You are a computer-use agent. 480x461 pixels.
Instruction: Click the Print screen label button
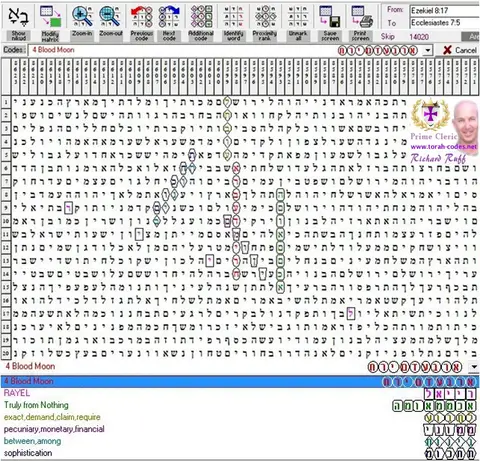click(361, 36)
